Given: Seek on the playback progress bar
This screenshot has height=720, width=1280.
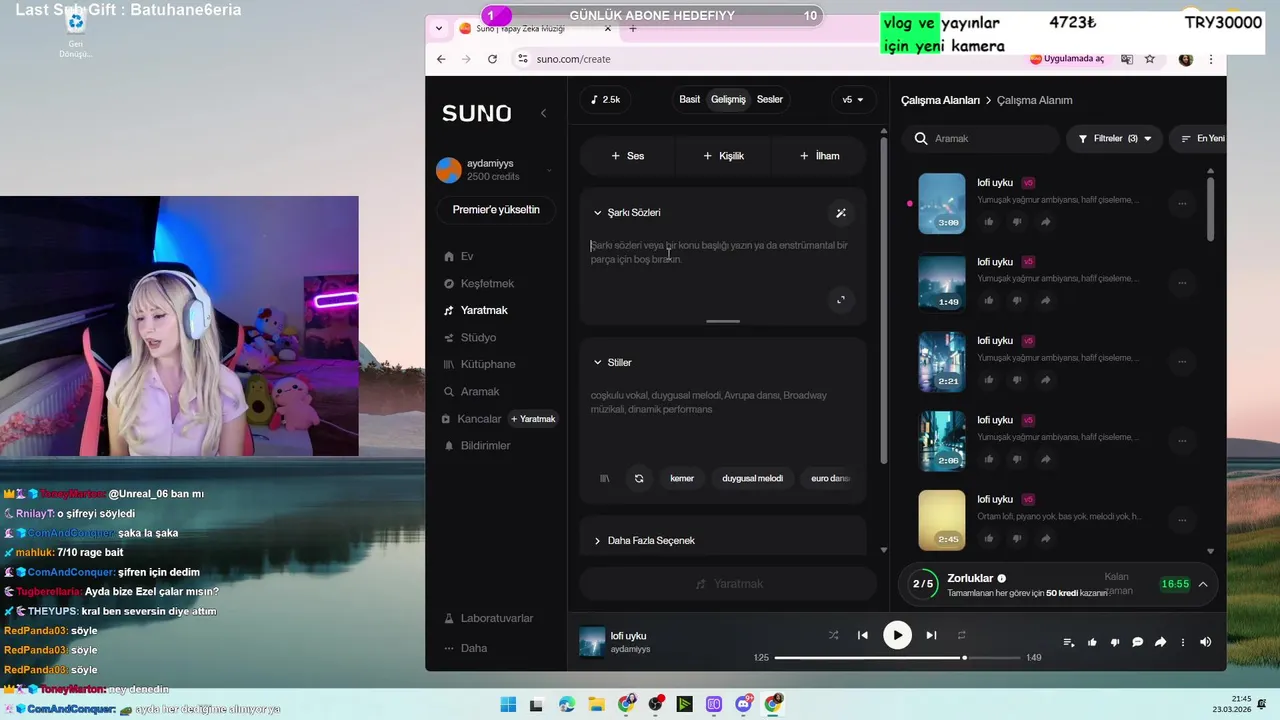Looking at the screenshot, I should [897, 658].
